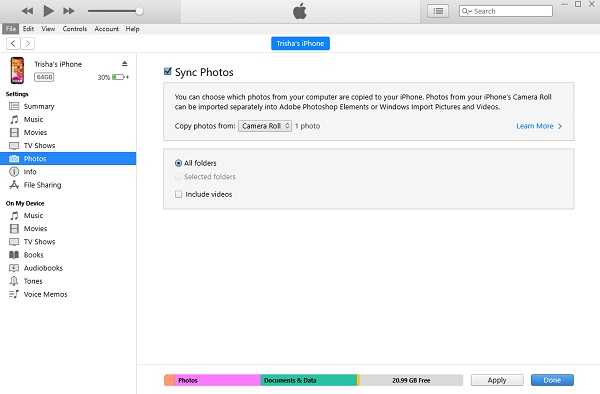Click the 30% battery percentage text

tap(104, 77)
